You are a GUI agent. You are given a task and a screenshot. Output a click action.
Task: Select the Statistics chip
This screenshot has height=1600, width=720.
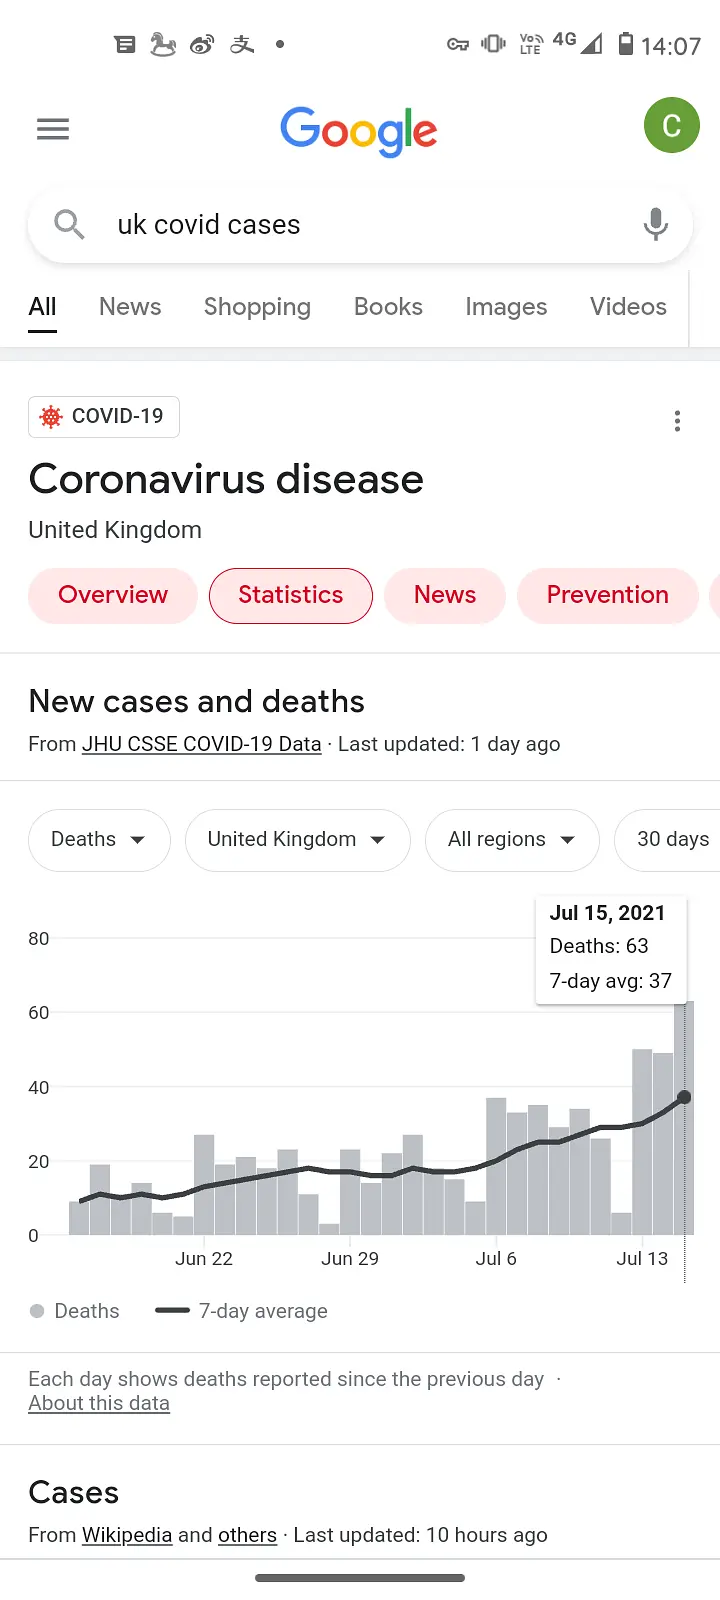point(291,595)
